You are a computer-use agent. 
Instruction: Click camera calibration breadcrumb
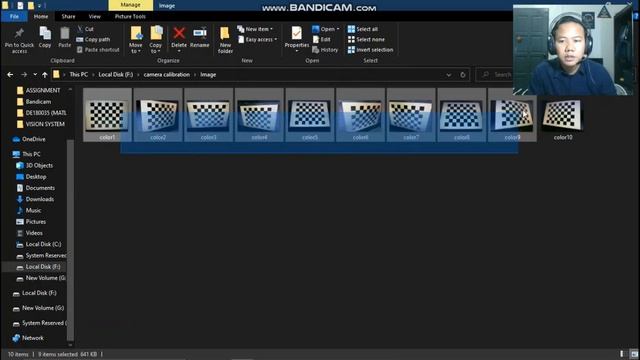tap(167, 75)
